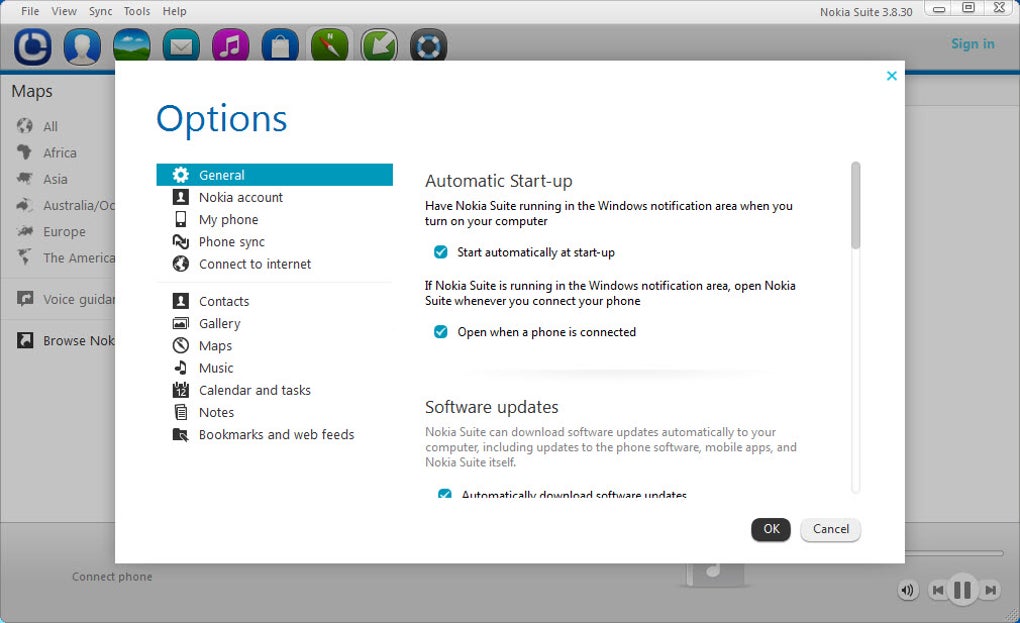Click the picture icon beside Gallery
Screen dimensions: 1020x623
180,323
